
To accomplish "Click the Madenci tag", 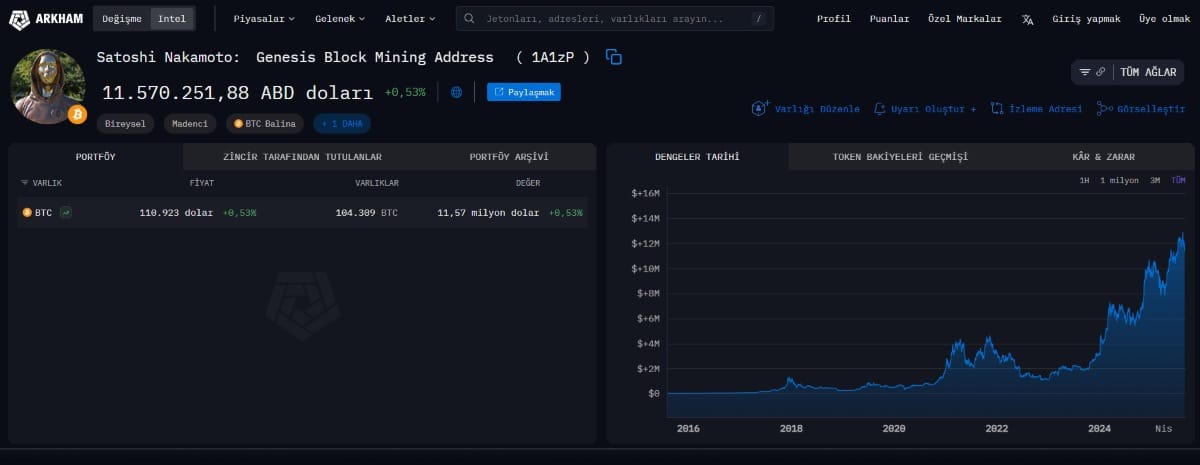I will pos(190,124).
